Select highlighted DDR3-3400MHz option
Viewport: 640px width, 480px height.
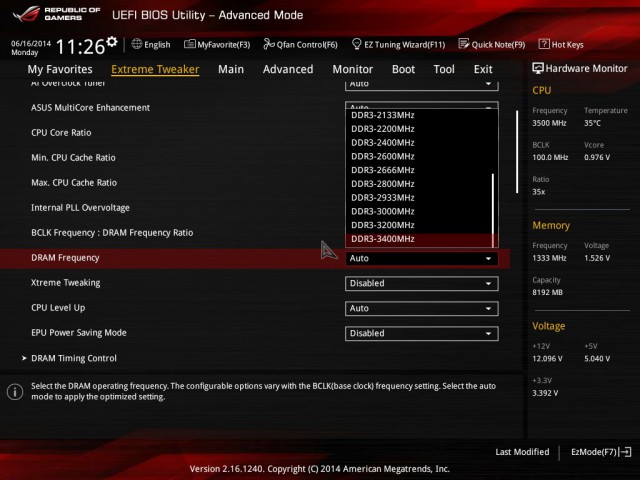[x=418, y=239]
